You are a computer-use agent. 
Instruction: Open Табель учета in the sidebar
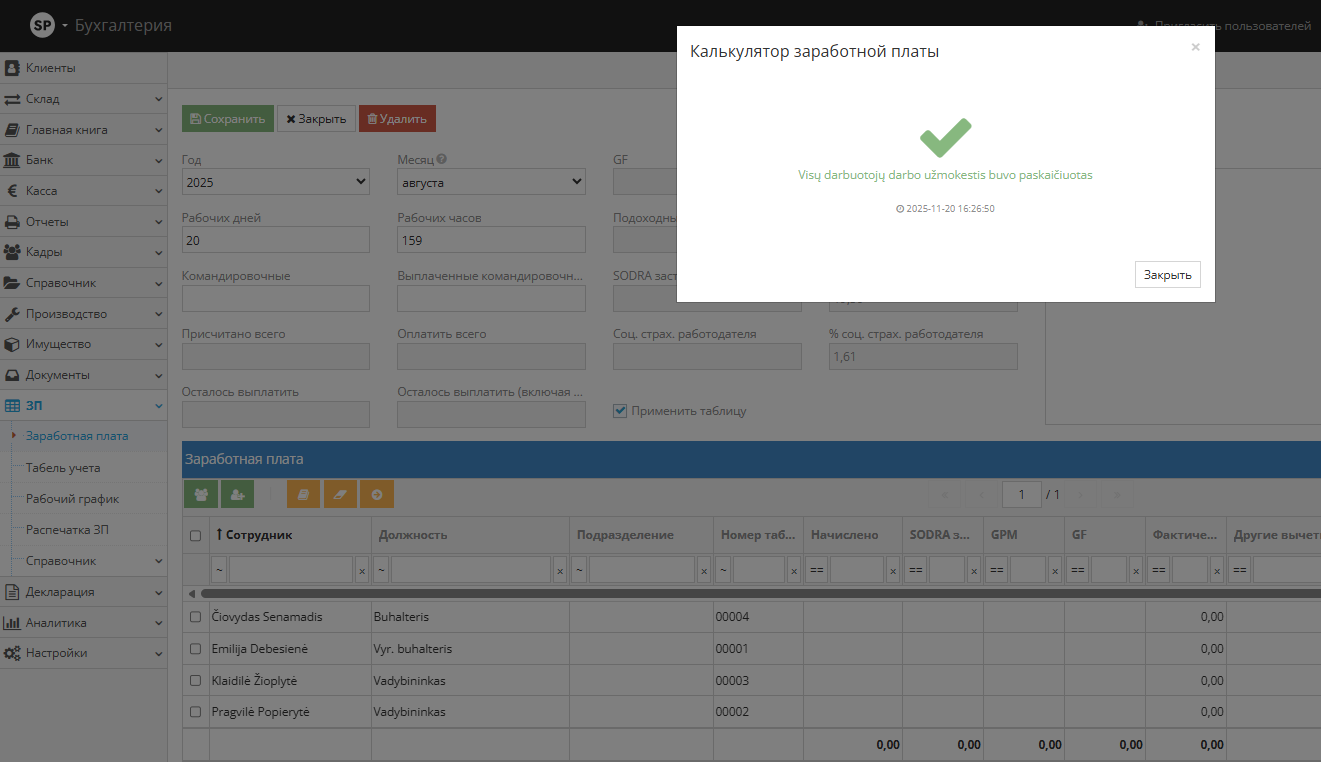pyautogui.click(x=63, y=468)
